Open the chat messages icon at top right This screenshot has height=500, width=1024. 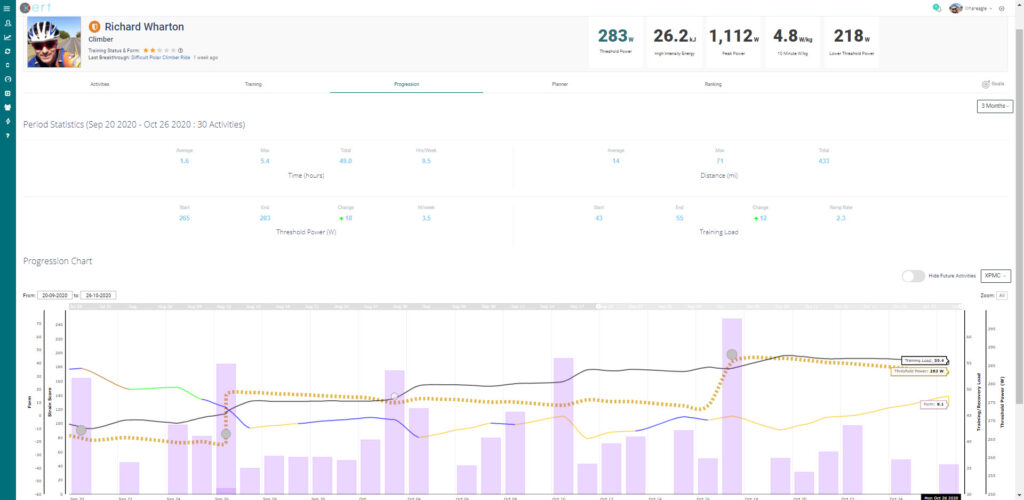(936, 7)
